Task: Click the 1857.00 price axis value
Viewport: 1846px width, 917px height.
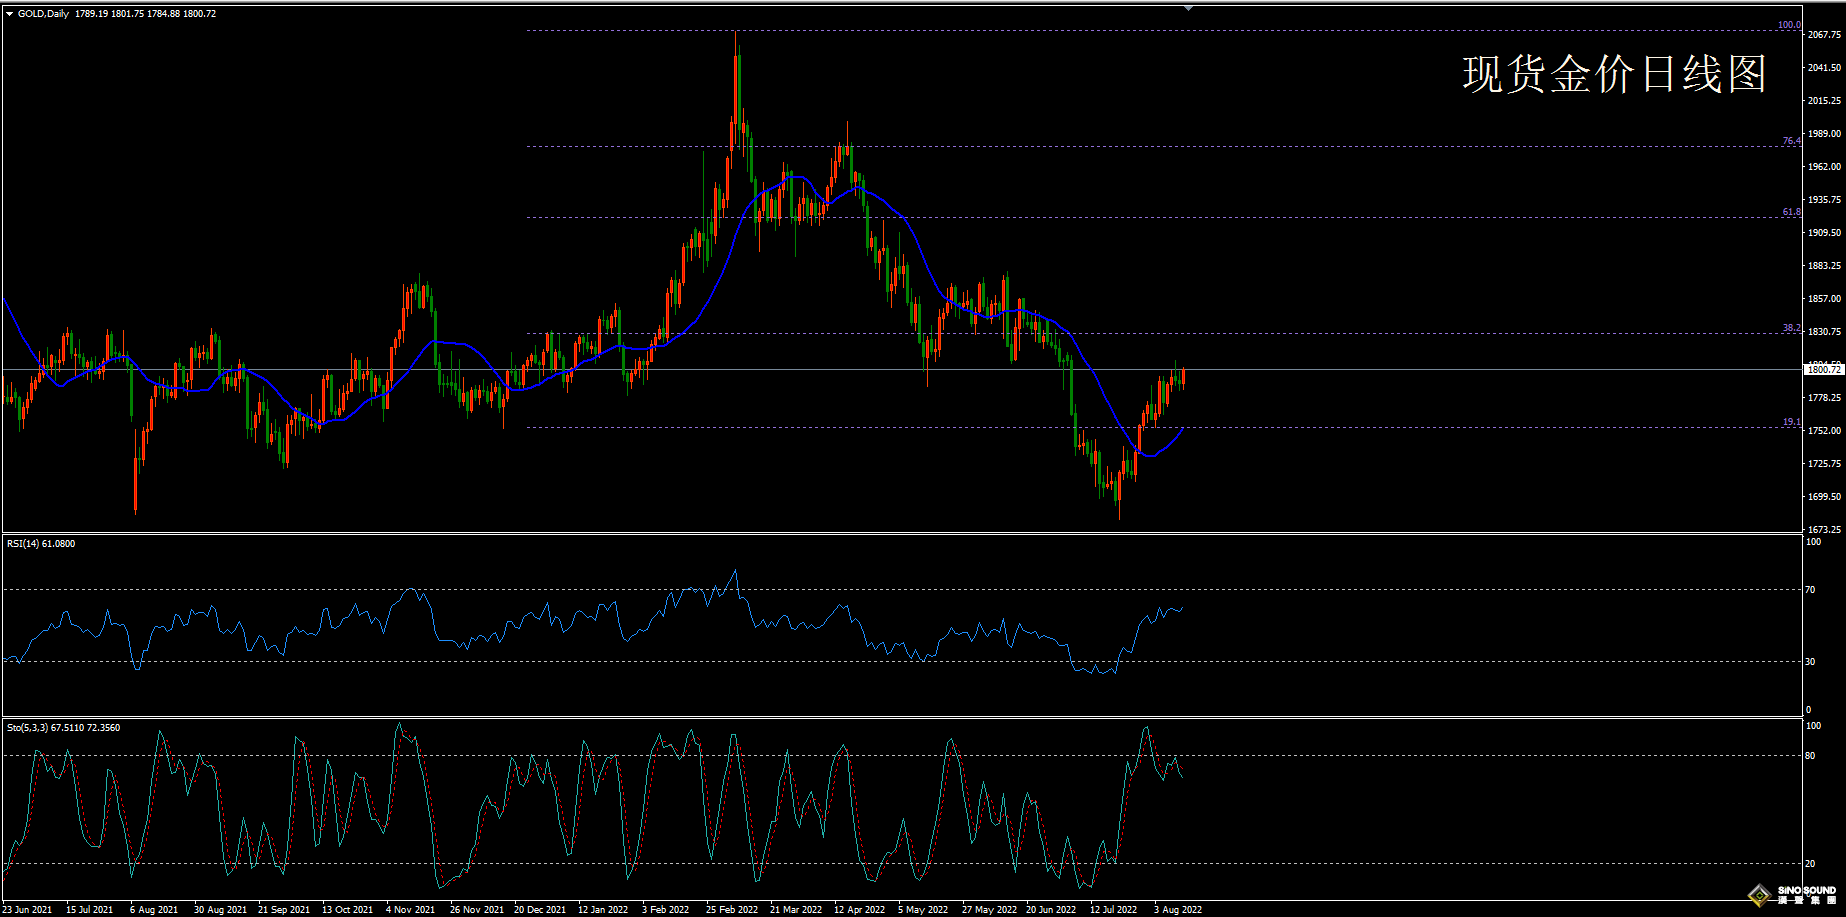Action: (1825, 299)
